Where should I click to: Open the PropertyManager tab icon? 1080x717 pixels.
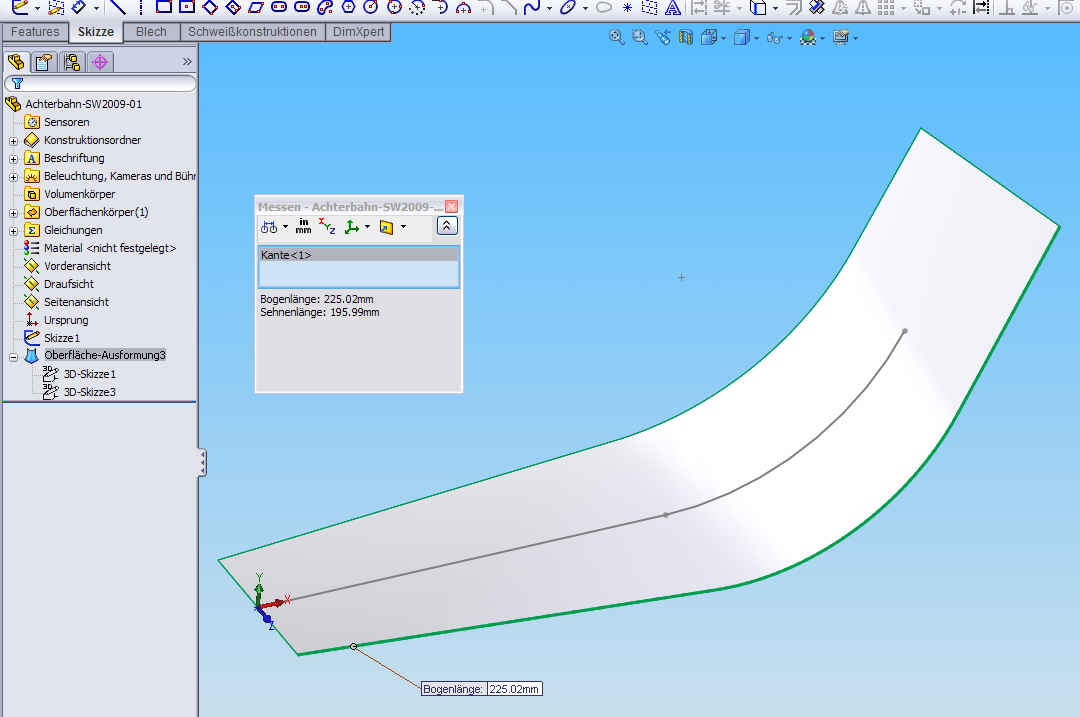[43, 62]
